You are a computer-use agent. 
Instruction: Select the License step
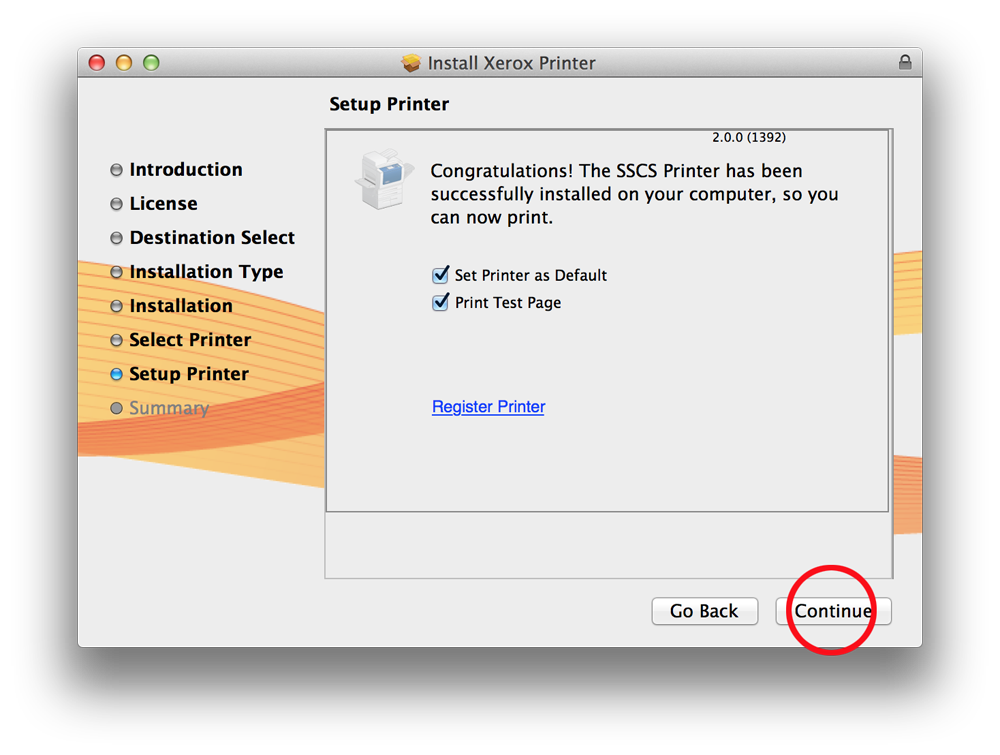point(163,204)
